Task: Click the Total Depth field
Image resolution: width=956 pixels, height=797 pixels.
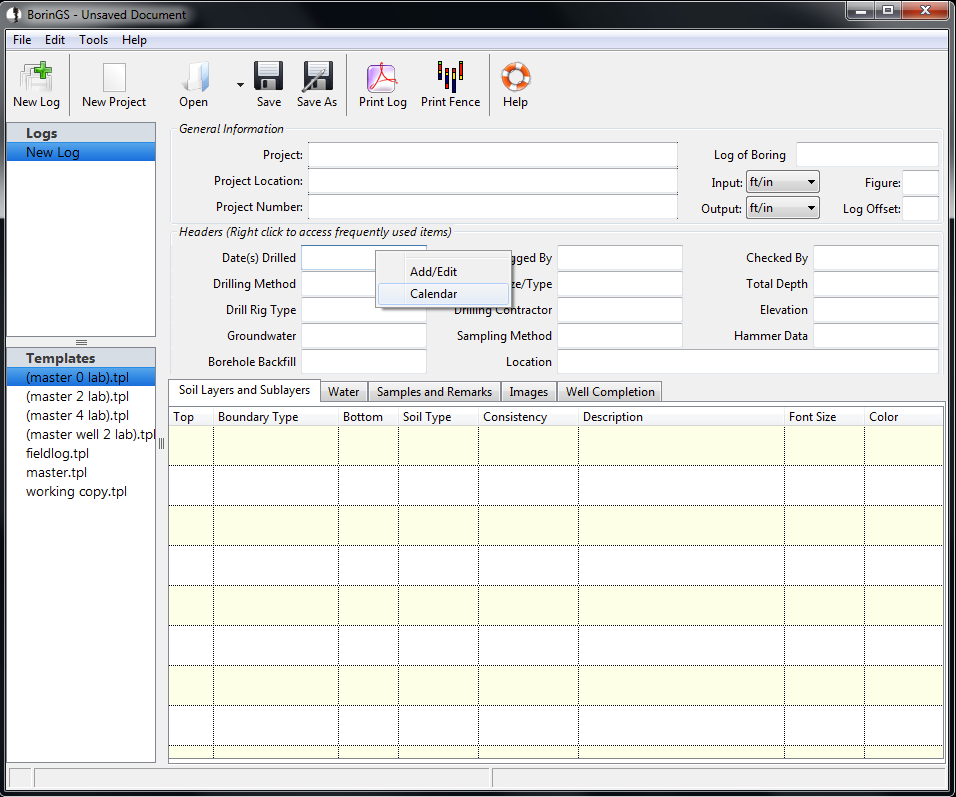Action: 876,284
